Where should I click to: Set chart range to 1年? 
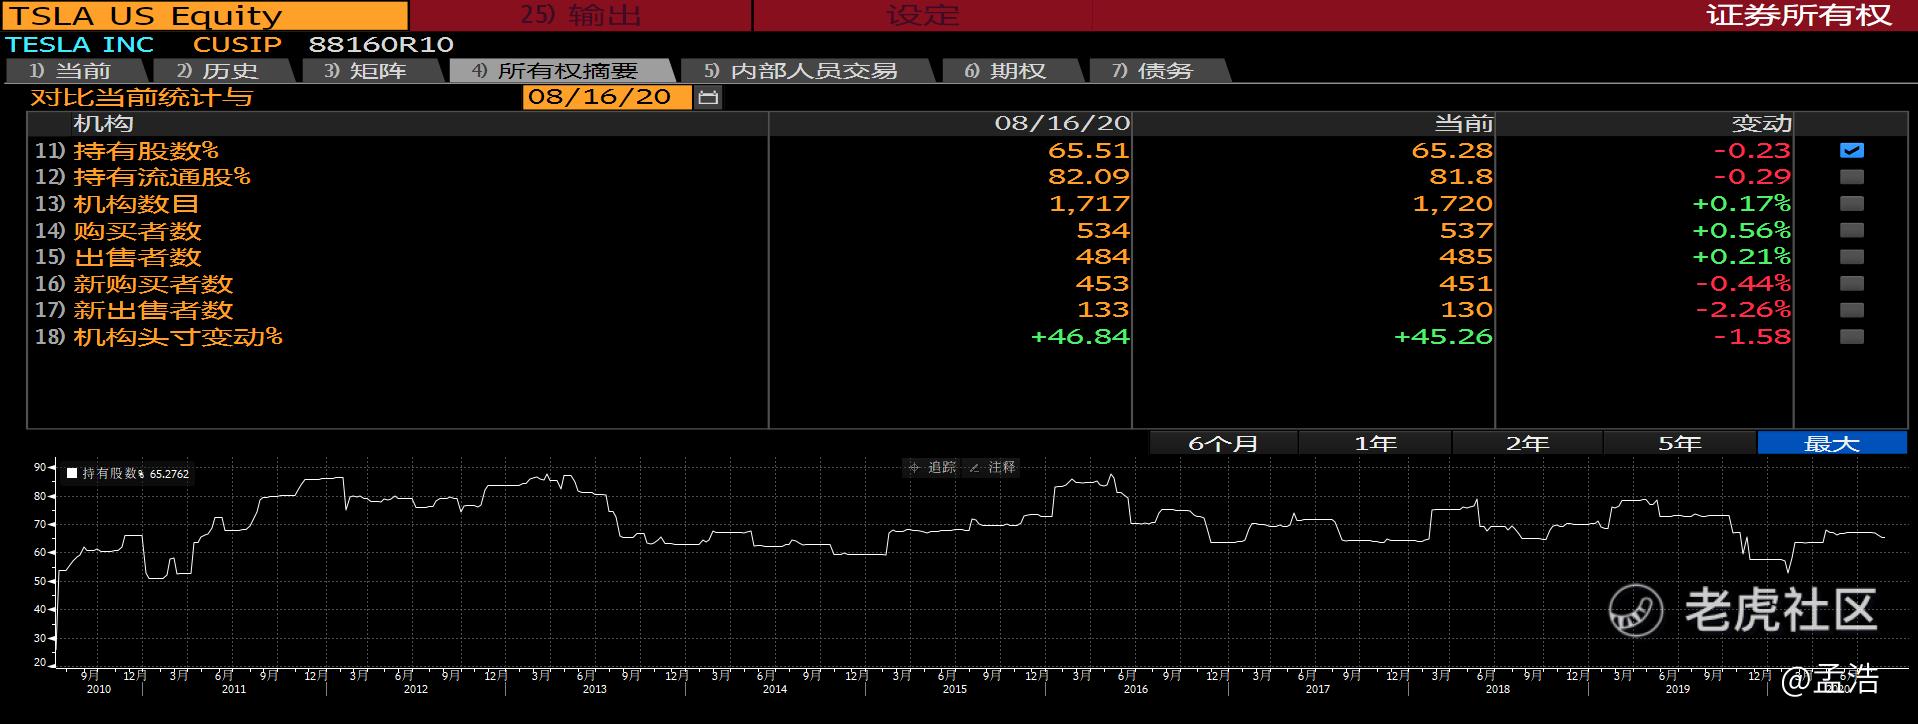tap(1375, 443)
